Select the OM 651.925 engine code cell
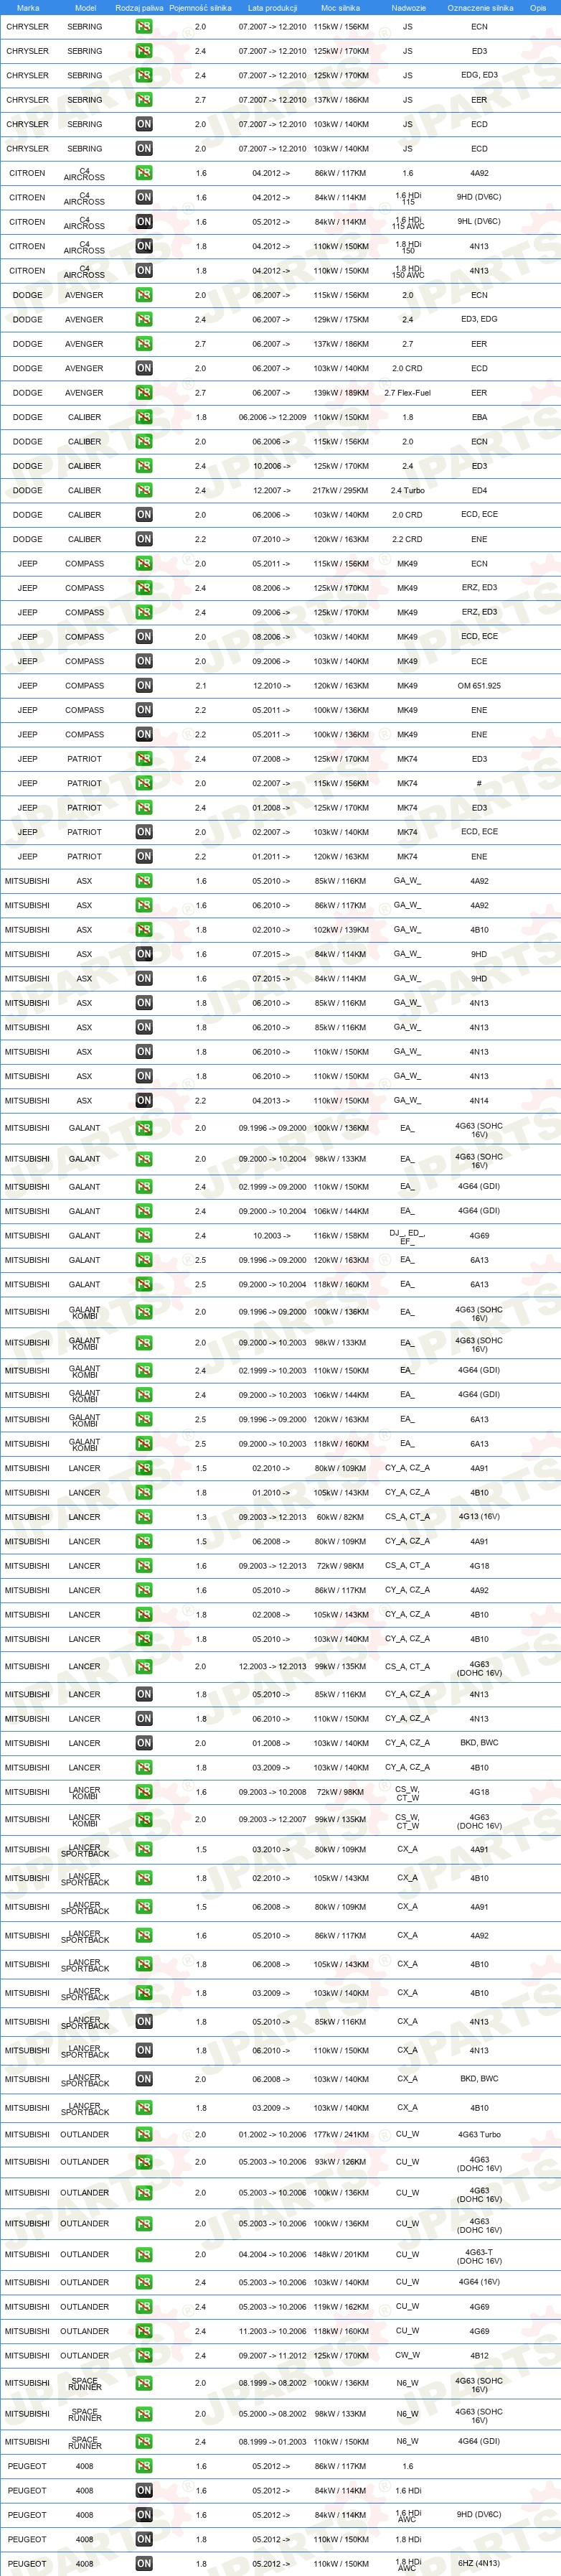The image size is (561, 2576). (479, 686)
